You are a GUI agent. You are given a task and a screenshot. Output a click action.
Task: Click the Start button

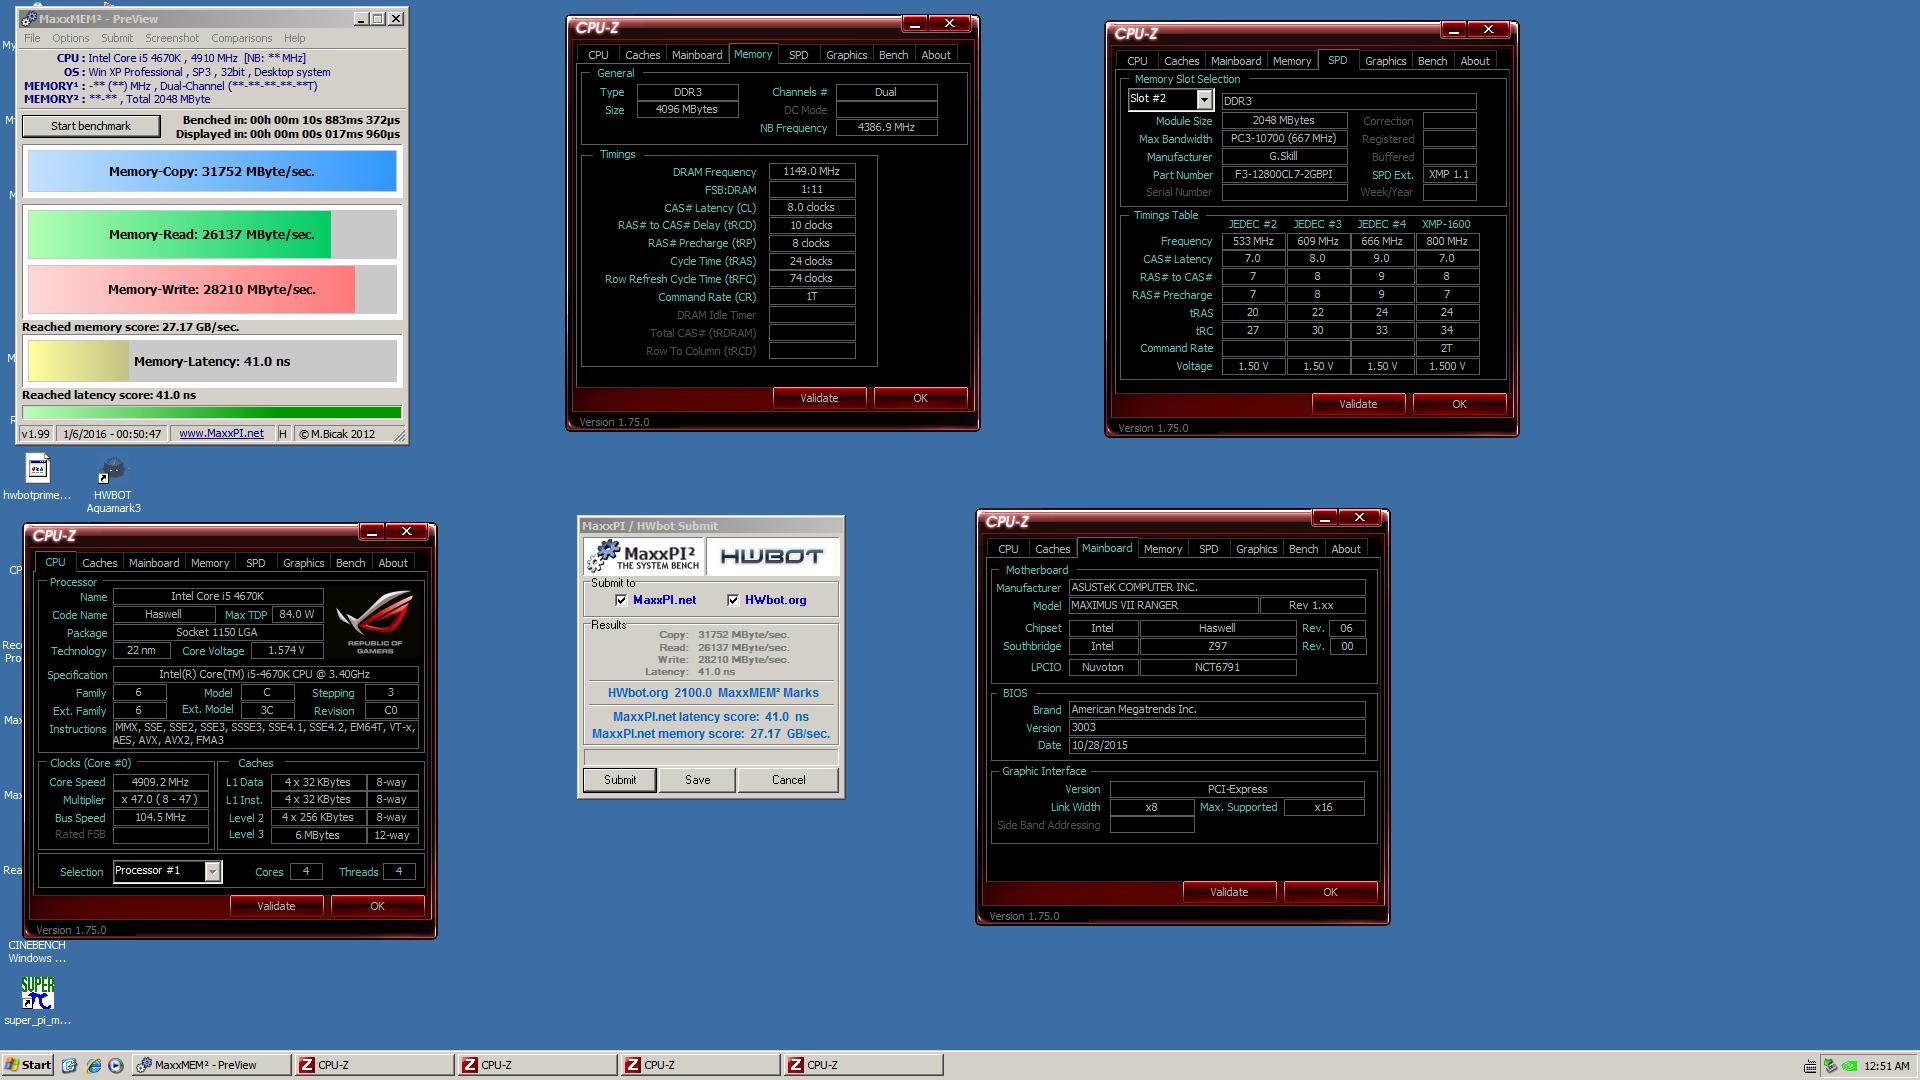click(28, 1065)
